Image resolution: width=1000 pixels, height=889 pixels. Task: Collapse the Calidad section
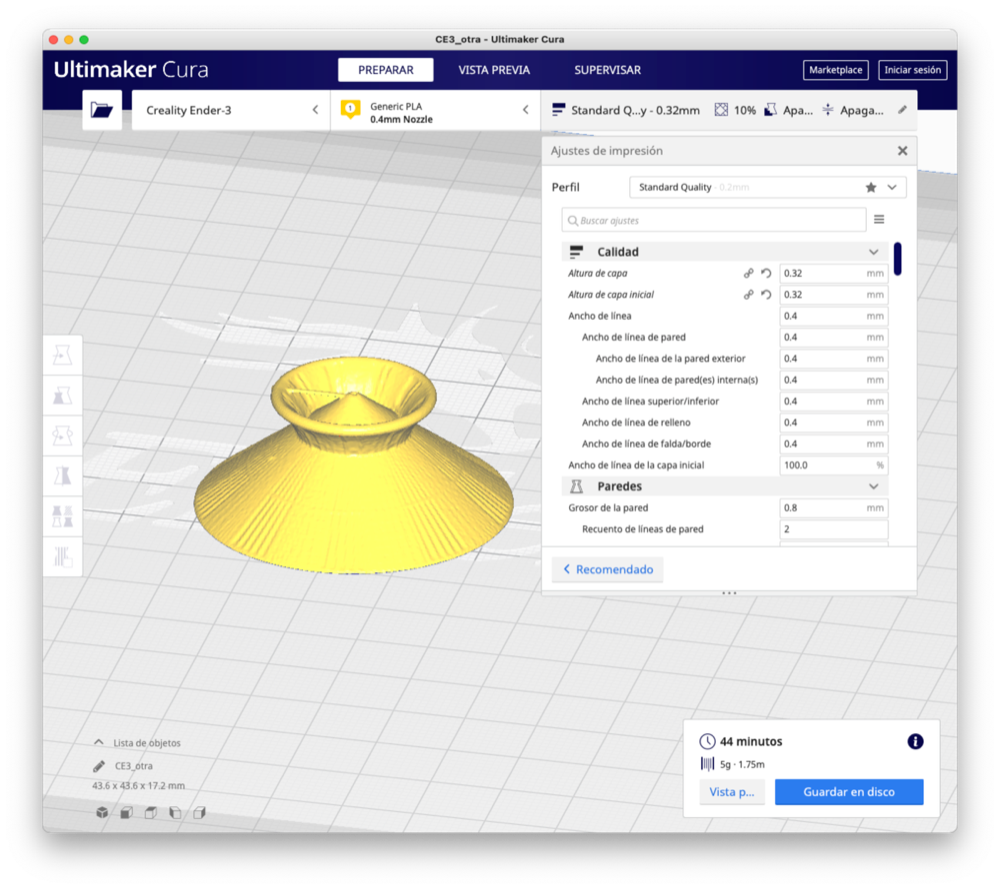[874, 252]
